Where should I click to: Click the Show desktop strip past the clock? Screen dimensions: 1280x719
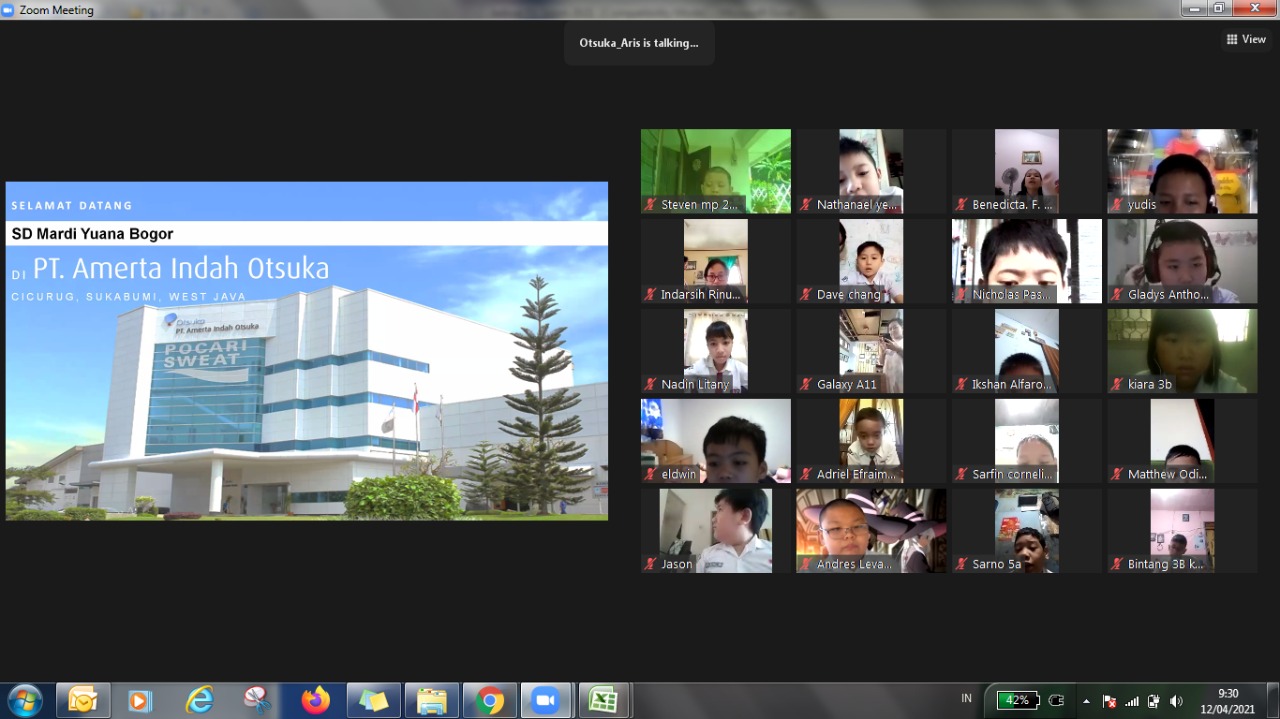1273,701
